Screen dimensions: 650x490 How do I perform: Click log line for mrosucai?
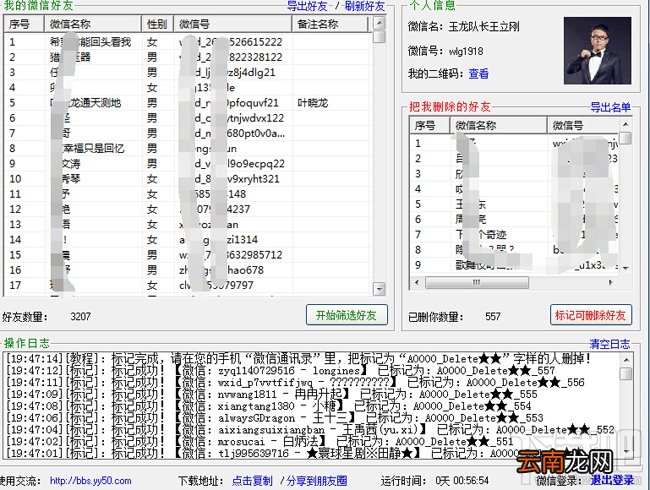260,441
